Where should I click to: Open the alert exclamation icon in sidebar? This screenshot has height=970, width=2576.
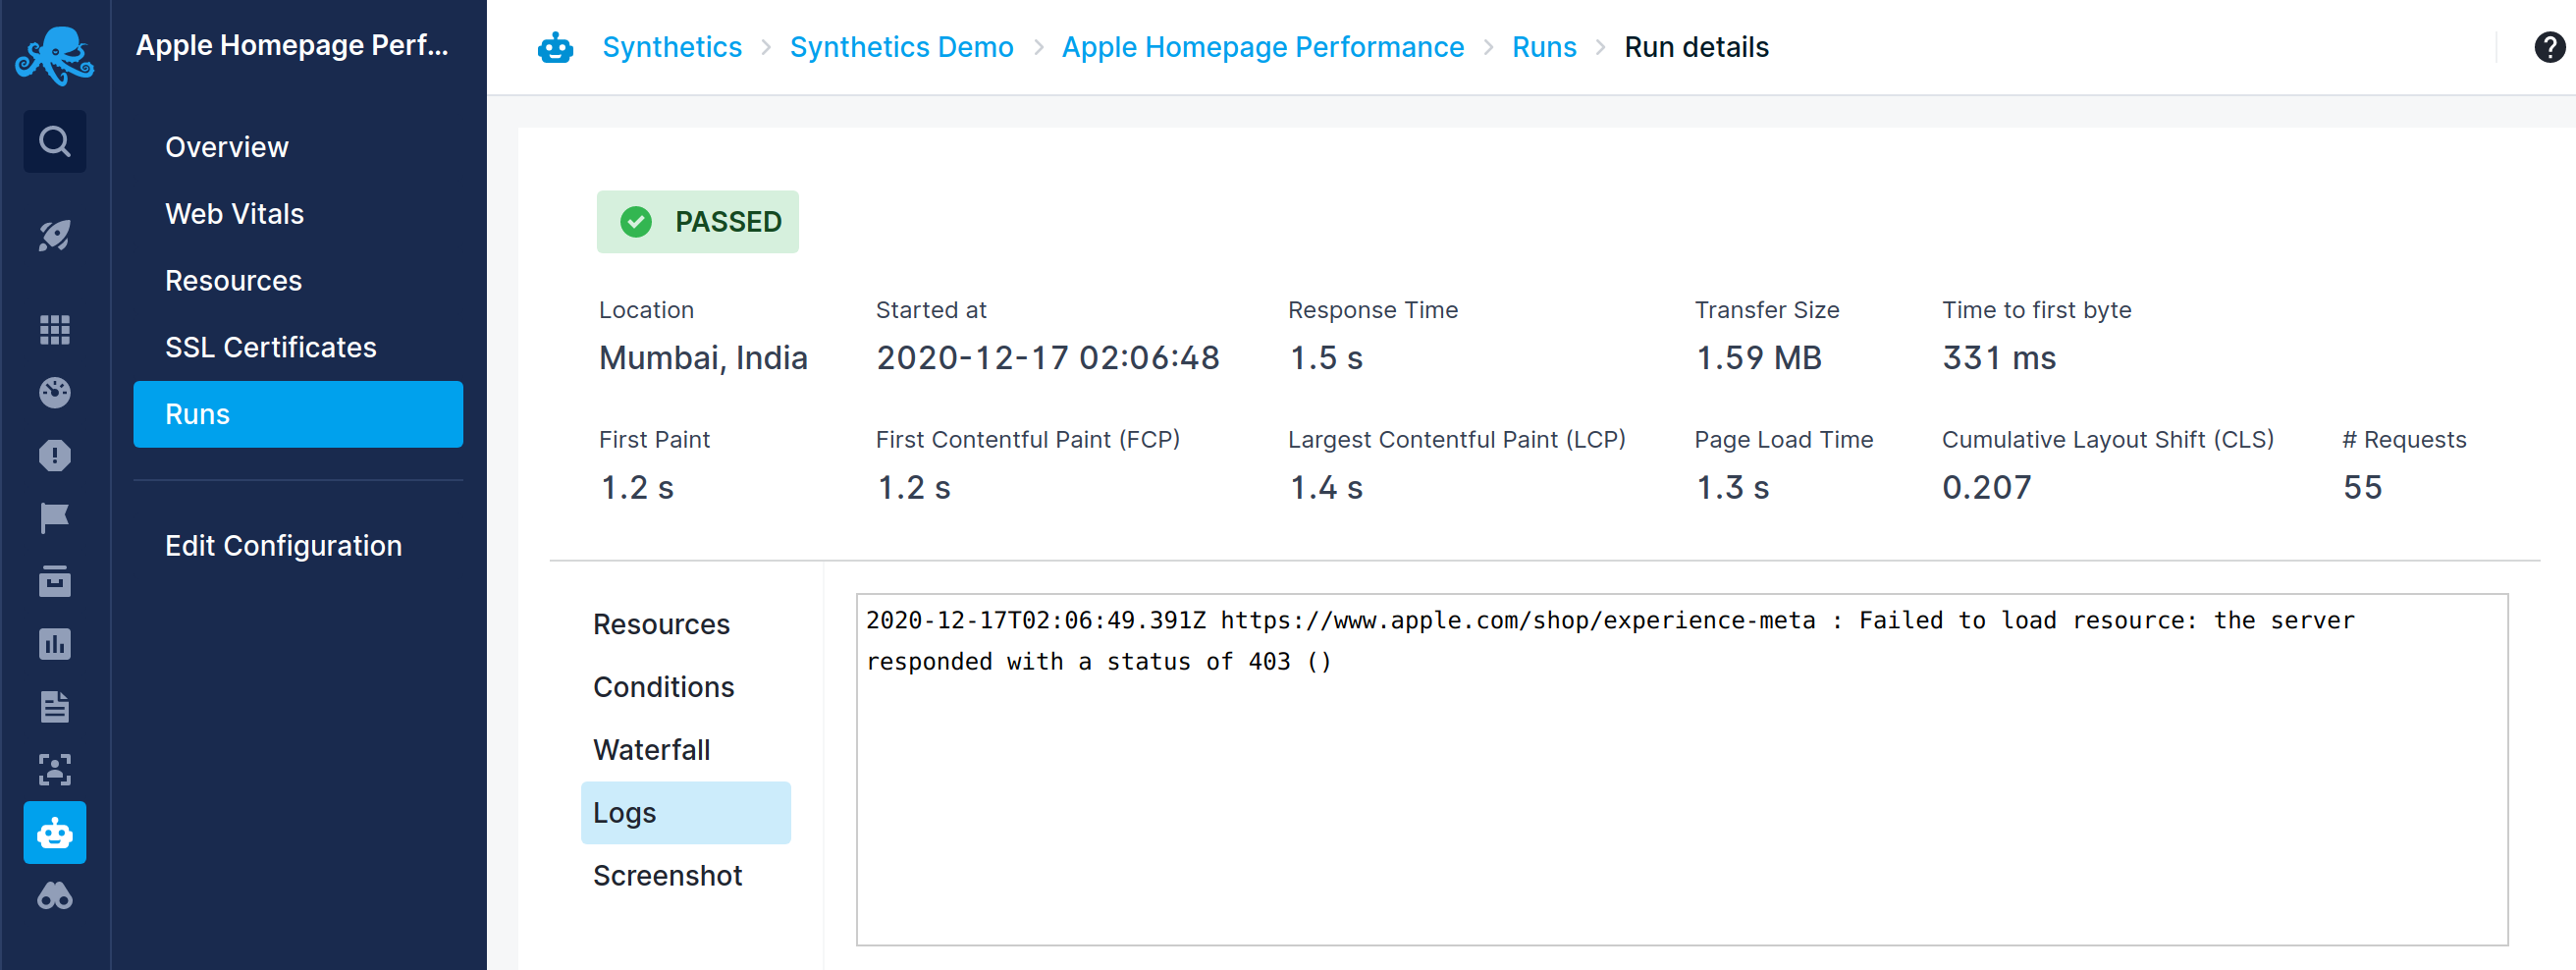point(55,455)
